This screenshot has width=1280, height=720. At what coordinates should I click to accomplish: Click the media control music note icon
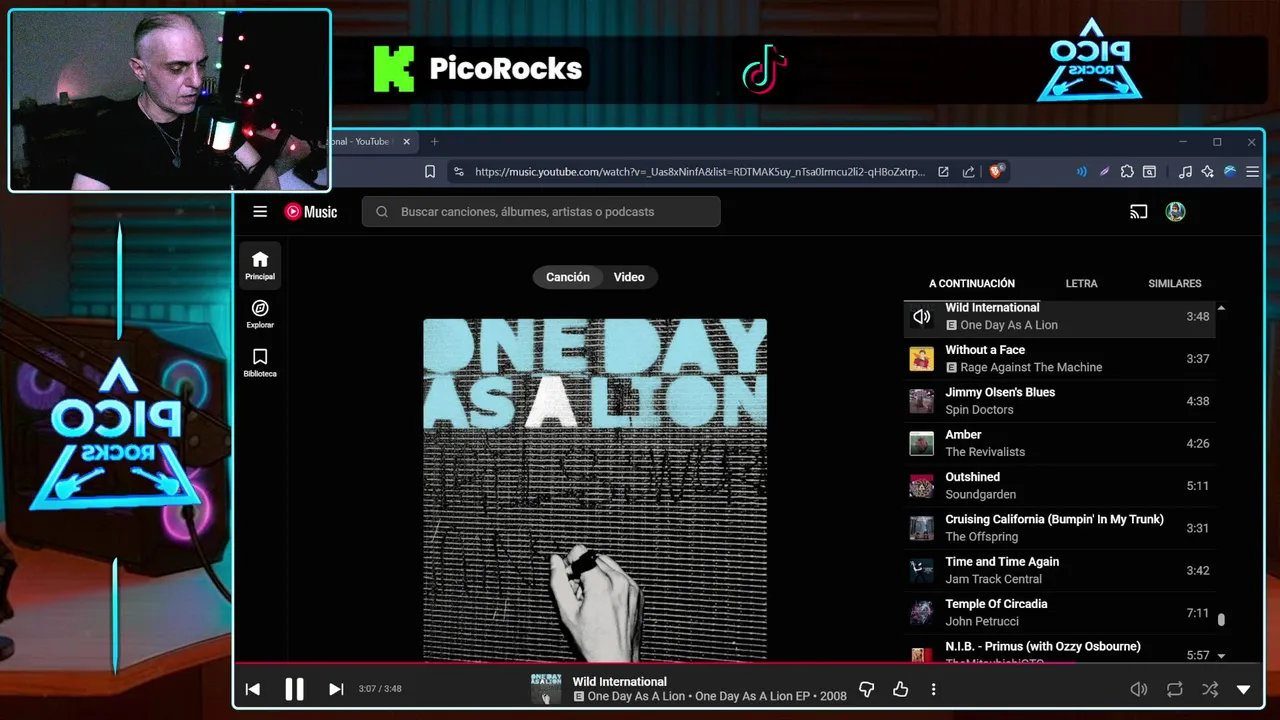coord(1185,172)
